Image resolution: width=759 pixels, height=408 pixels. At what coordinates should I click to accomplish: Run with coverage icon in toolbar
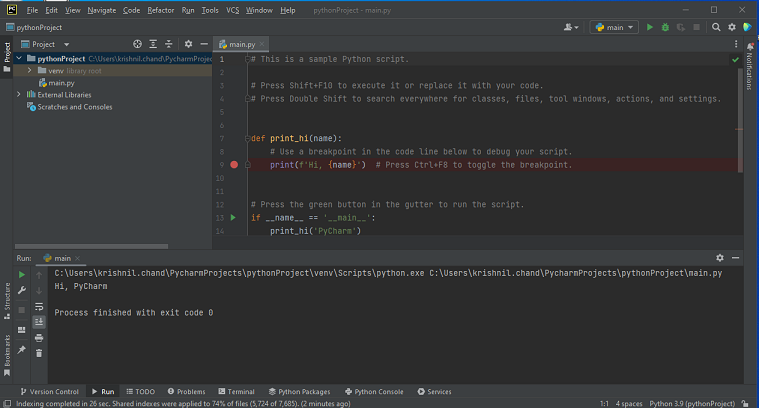681,28
